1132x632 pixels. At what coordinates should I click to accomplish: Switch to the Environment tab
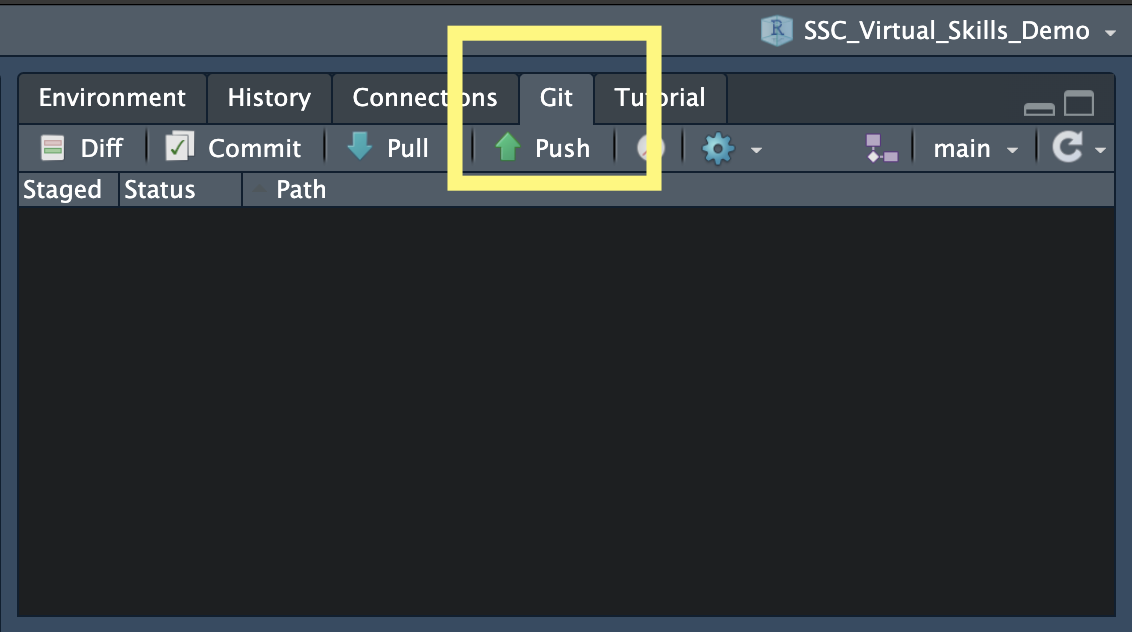112,98
